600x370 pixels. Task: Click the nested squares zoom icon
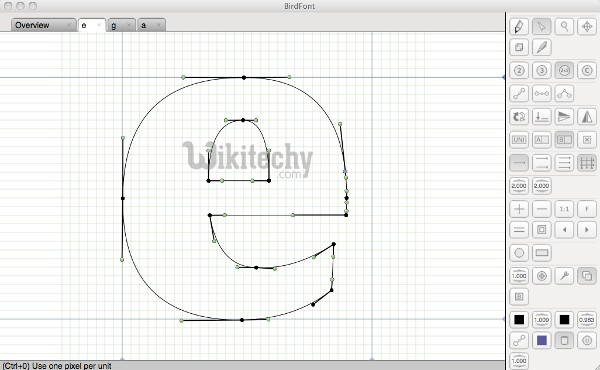[541, 230]
